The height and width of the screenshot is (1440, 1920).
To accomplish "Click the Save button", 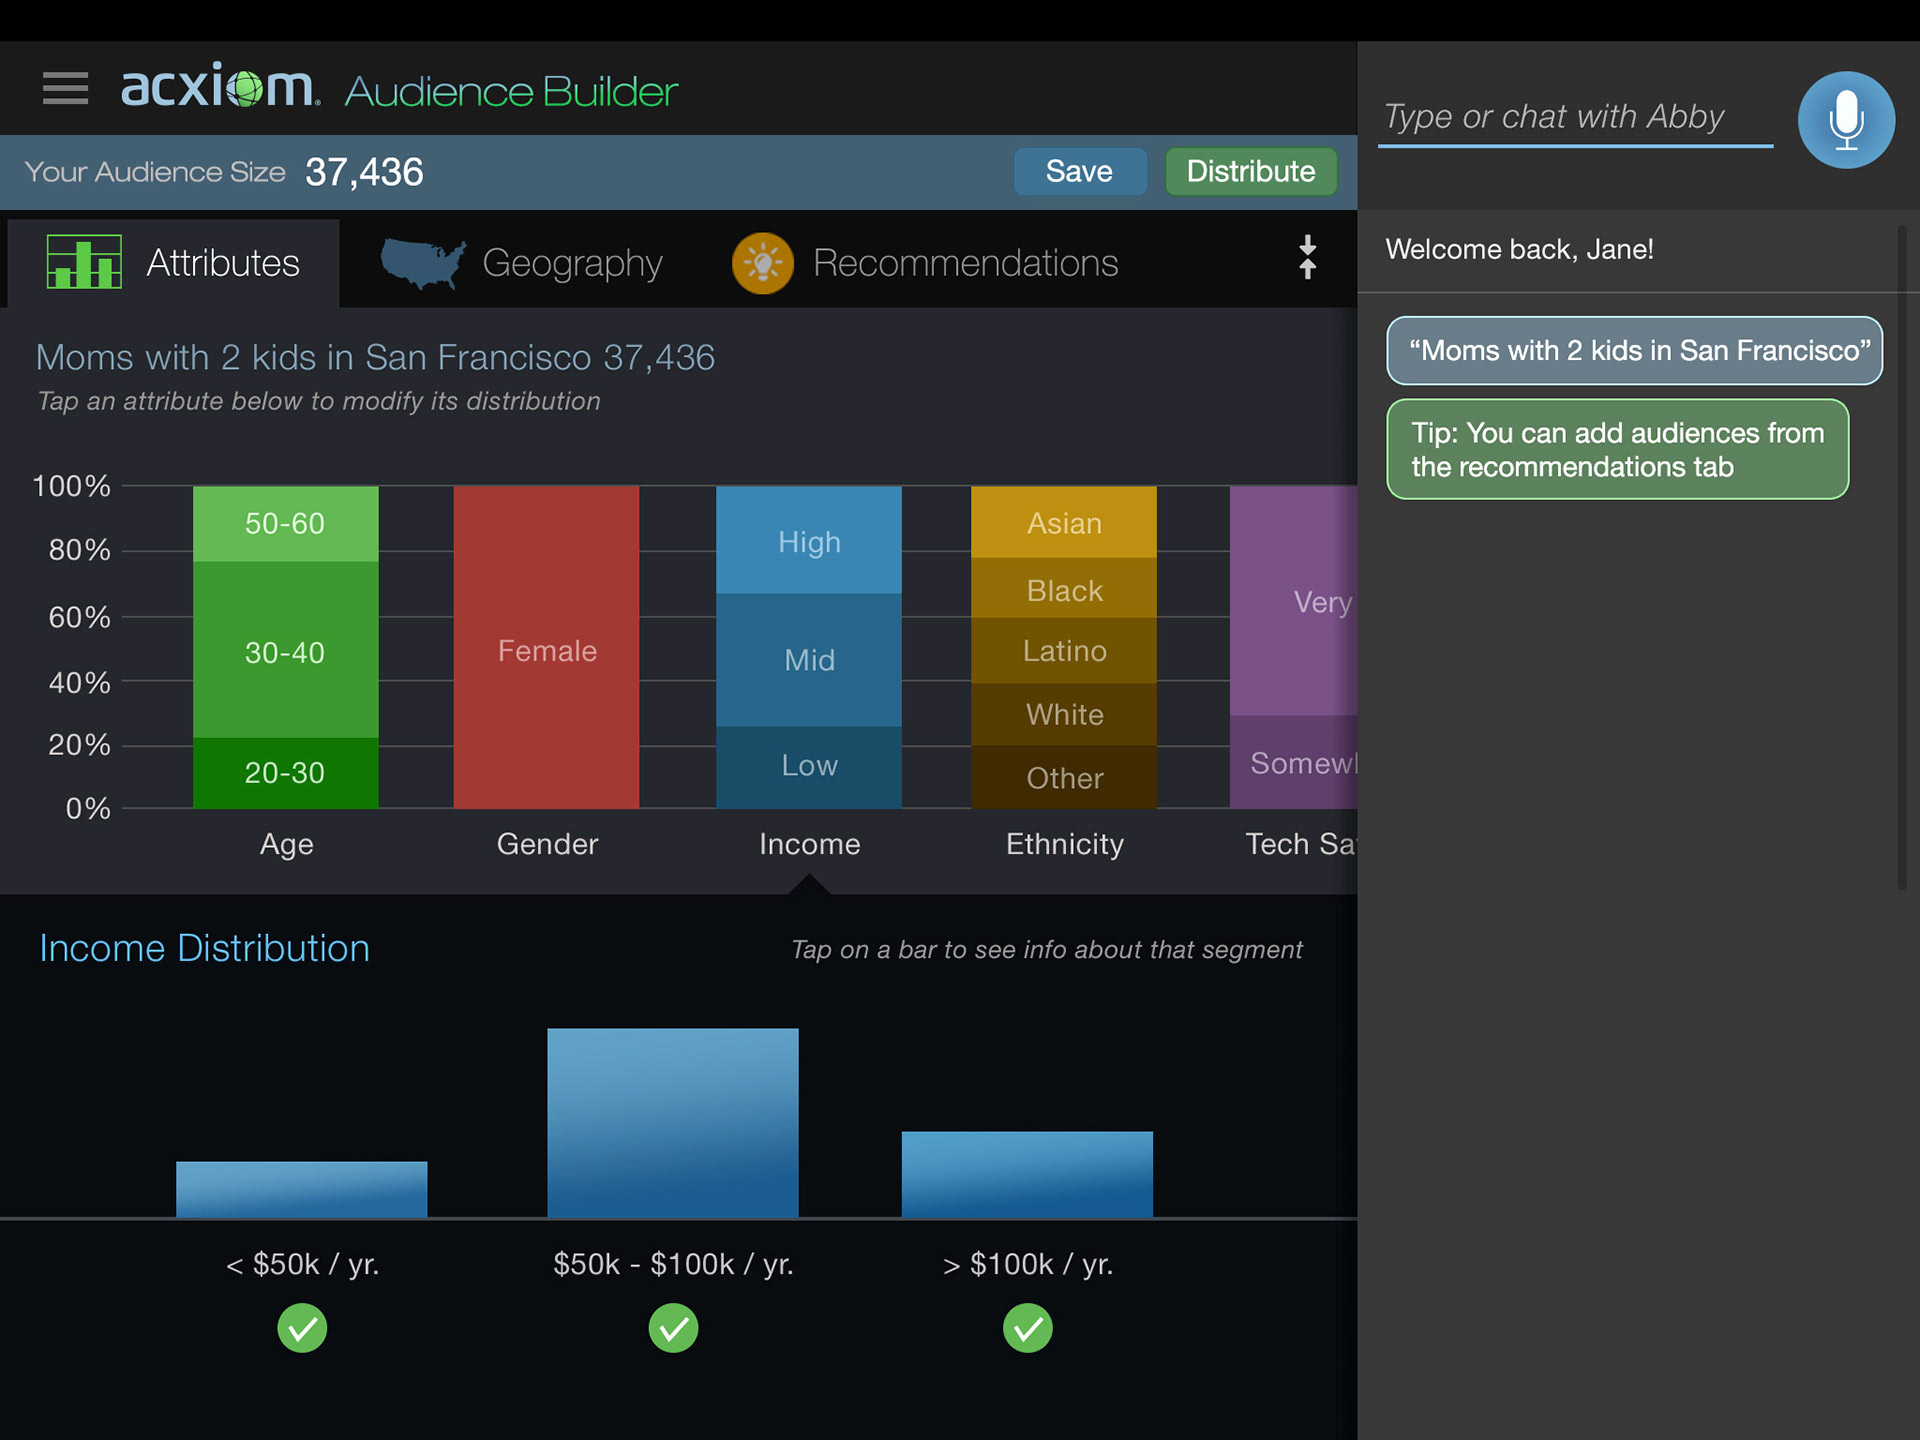I will point(1079,172).
